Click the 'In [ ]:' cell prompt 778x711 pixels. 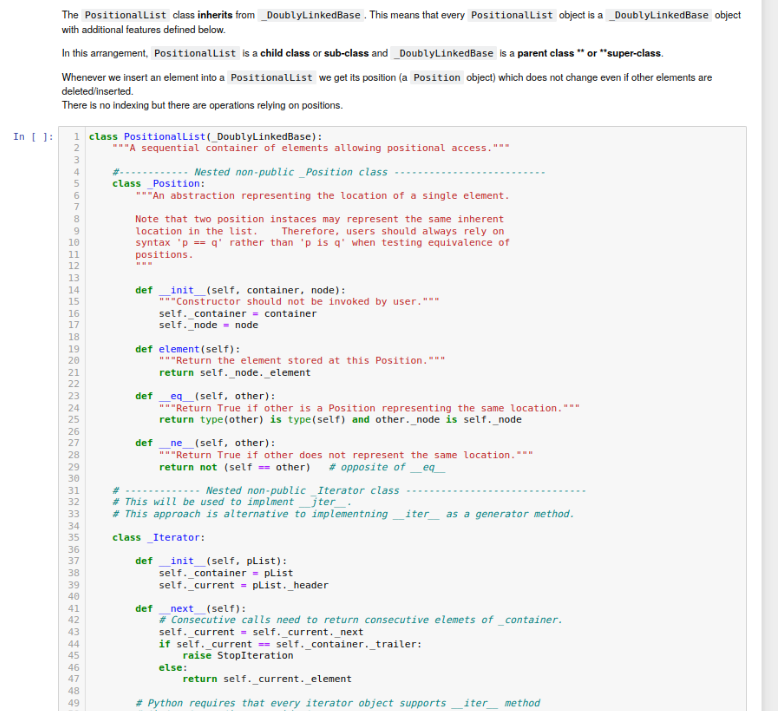point(33,137)
